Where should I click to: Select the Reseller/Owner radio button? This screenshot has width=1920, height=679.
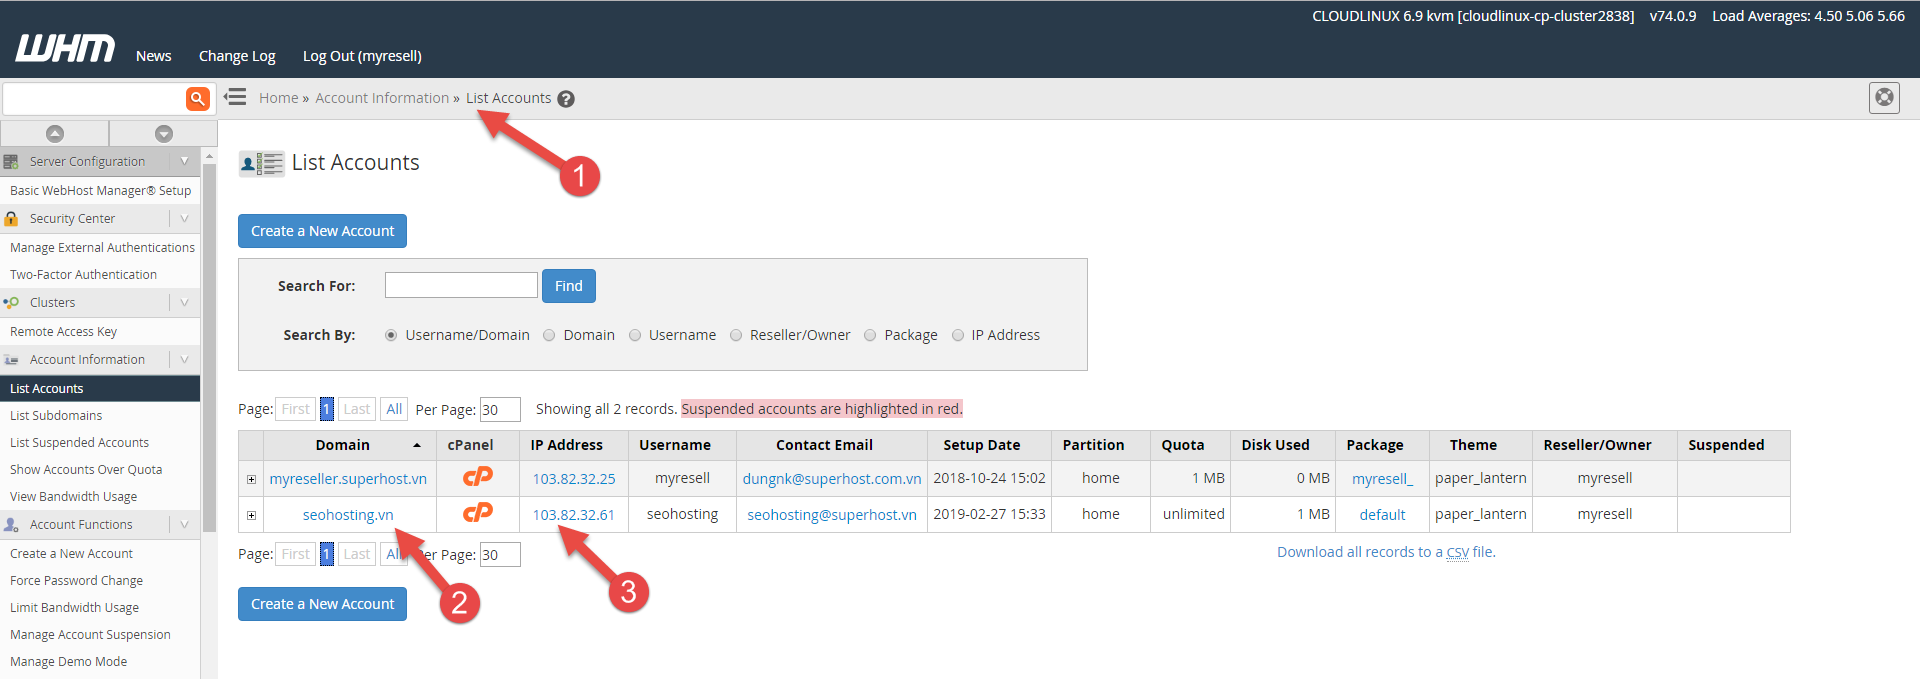[x=736, y=336]
